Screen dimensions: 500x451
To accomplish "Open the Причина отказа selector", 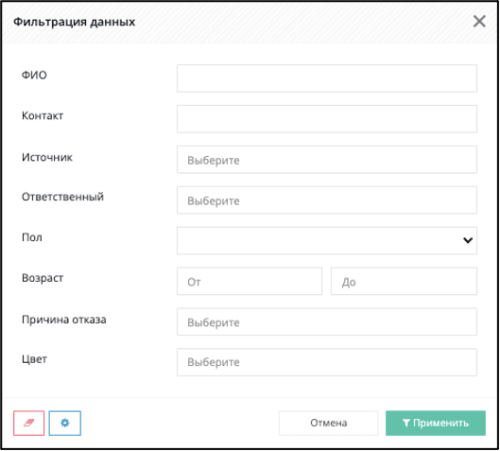I will [x=327, y=322].
